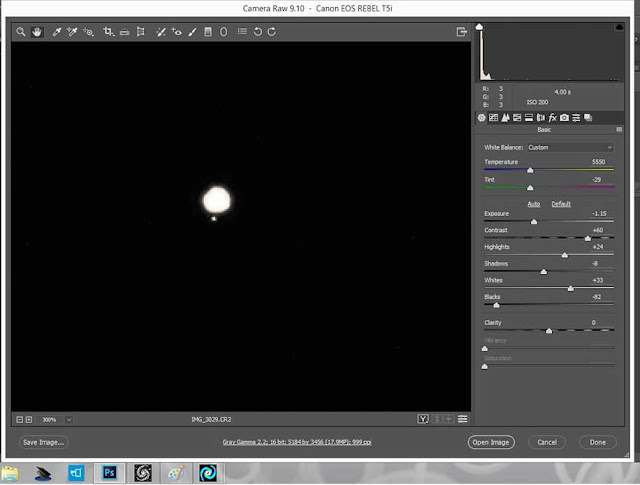Select the White Balance eyedropper tool
The height and width of the screenshot is (485, 640).
[57, 31]
